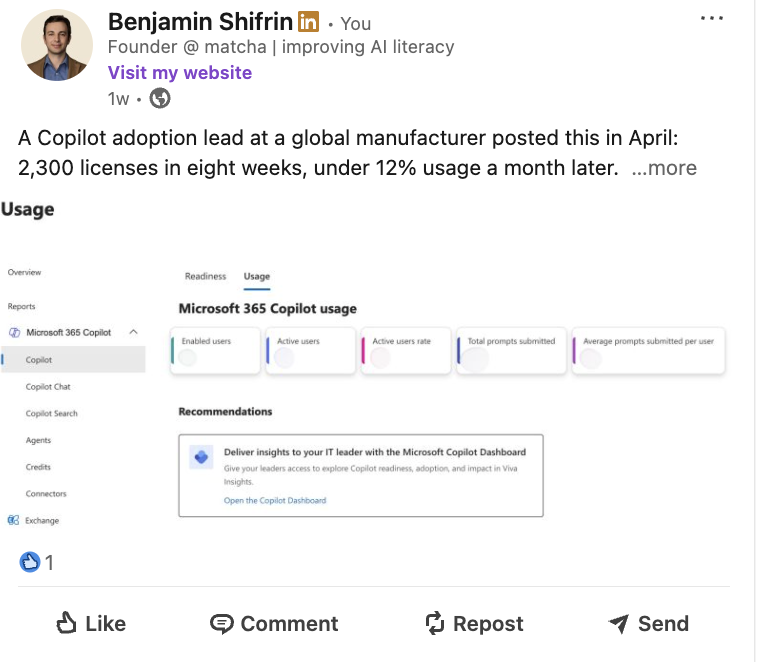Click the LinkedIn premium badge icon

[308, 22]
